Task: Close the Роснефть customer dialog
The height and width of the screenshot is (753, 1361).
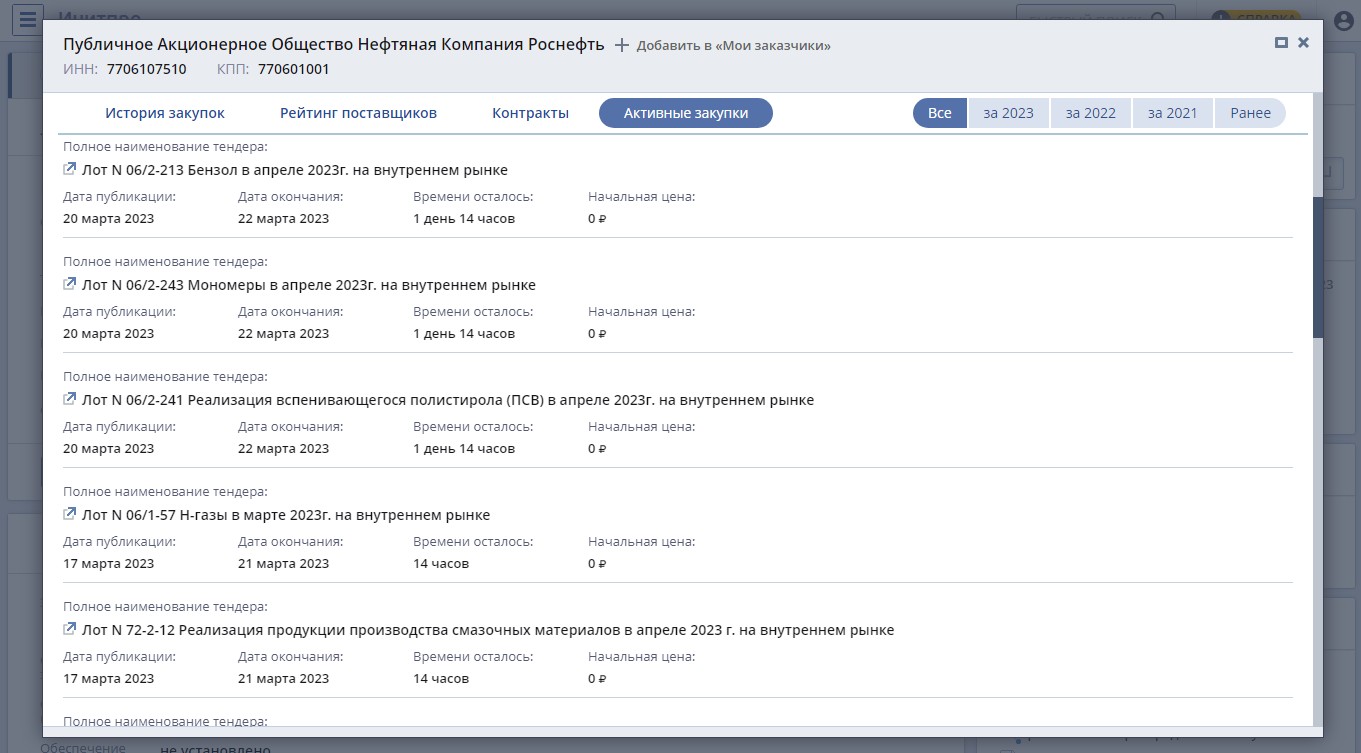Action: click(x=1303, y=43)
